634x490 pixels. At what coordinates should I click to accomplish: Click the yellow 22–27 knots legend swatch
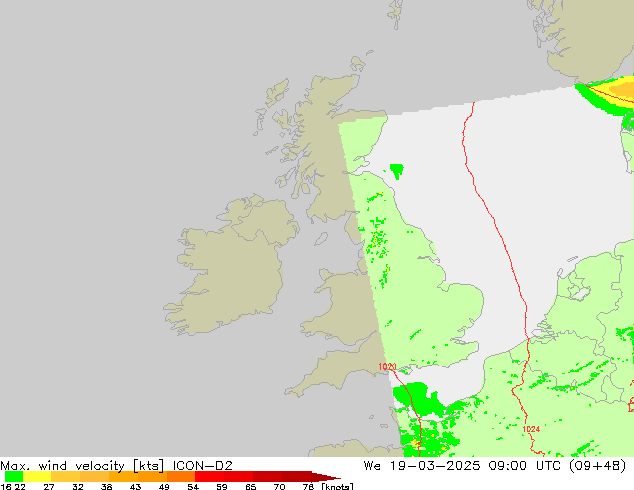point(37,477)
